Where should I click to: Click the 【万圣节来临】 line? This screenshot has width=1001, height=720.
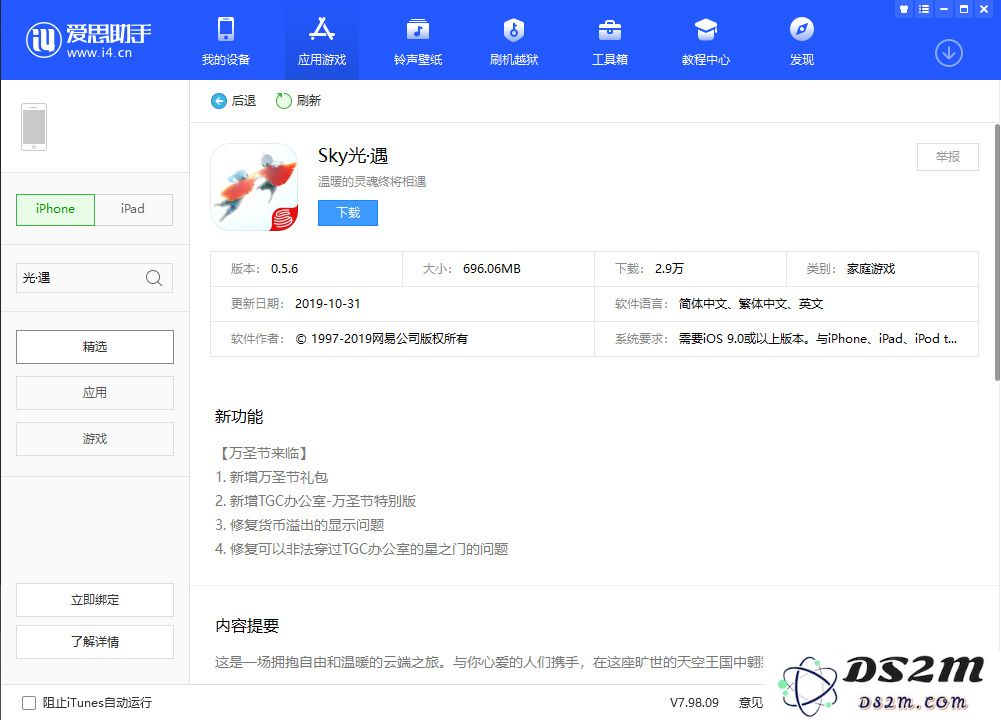264,453
